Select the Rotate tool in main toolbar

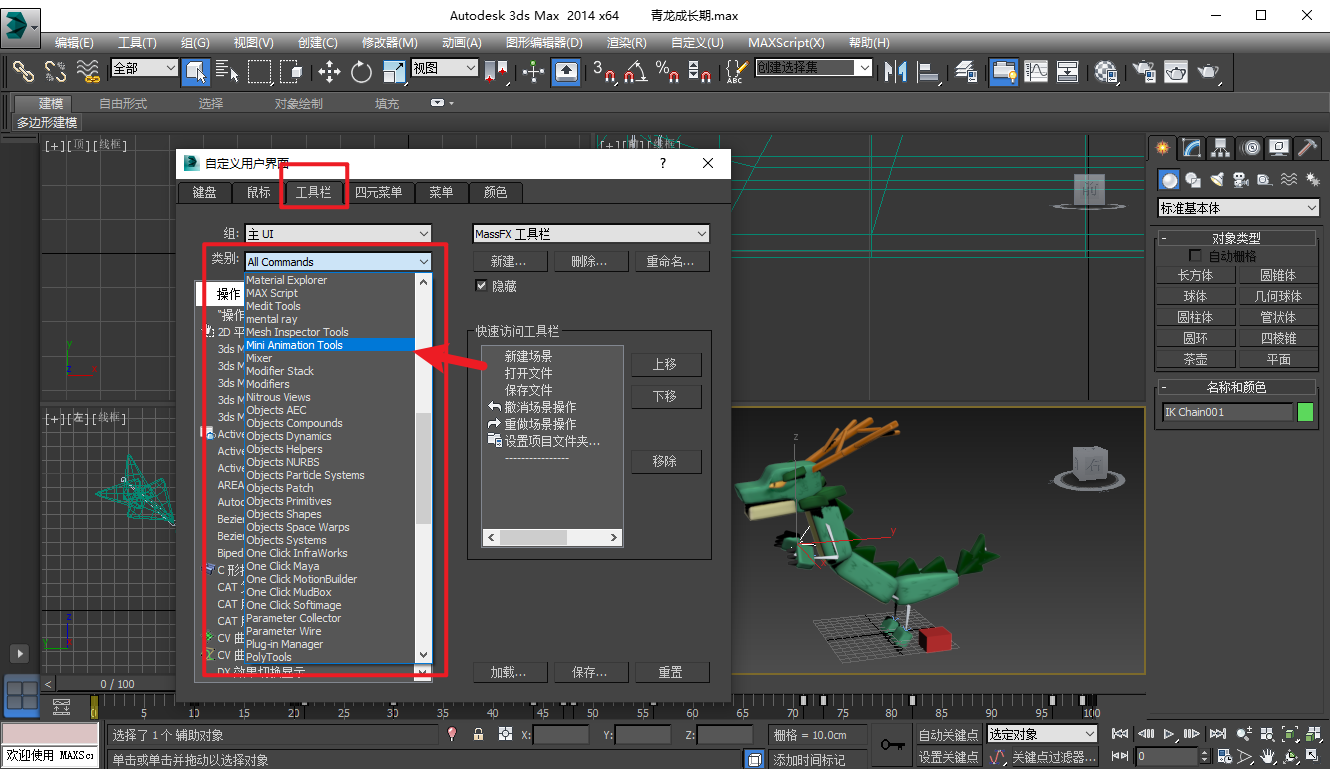click(361, 72)
